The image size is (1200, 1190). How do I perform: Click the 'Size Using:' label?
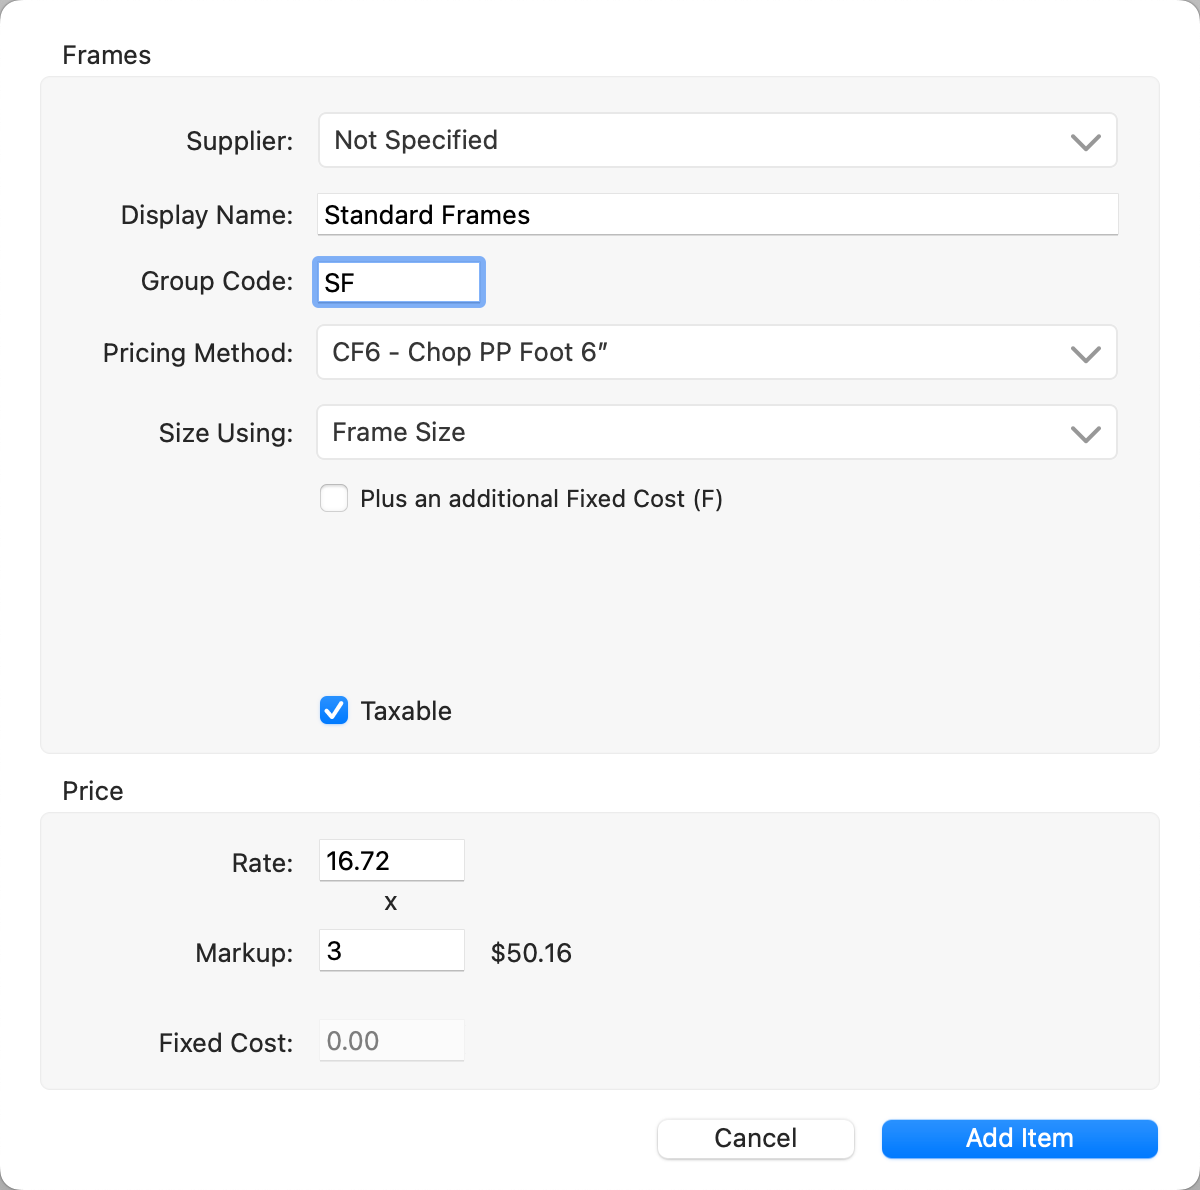tap(226, 433)
